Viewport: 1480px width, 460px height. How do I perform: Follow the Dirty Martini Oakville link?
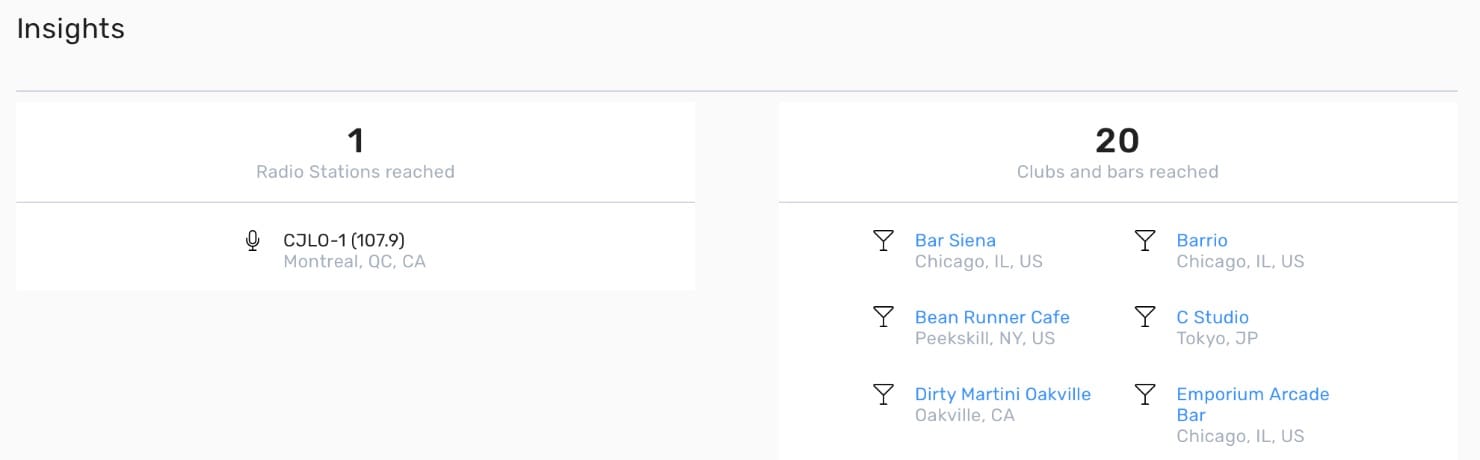coord(1002,394)
